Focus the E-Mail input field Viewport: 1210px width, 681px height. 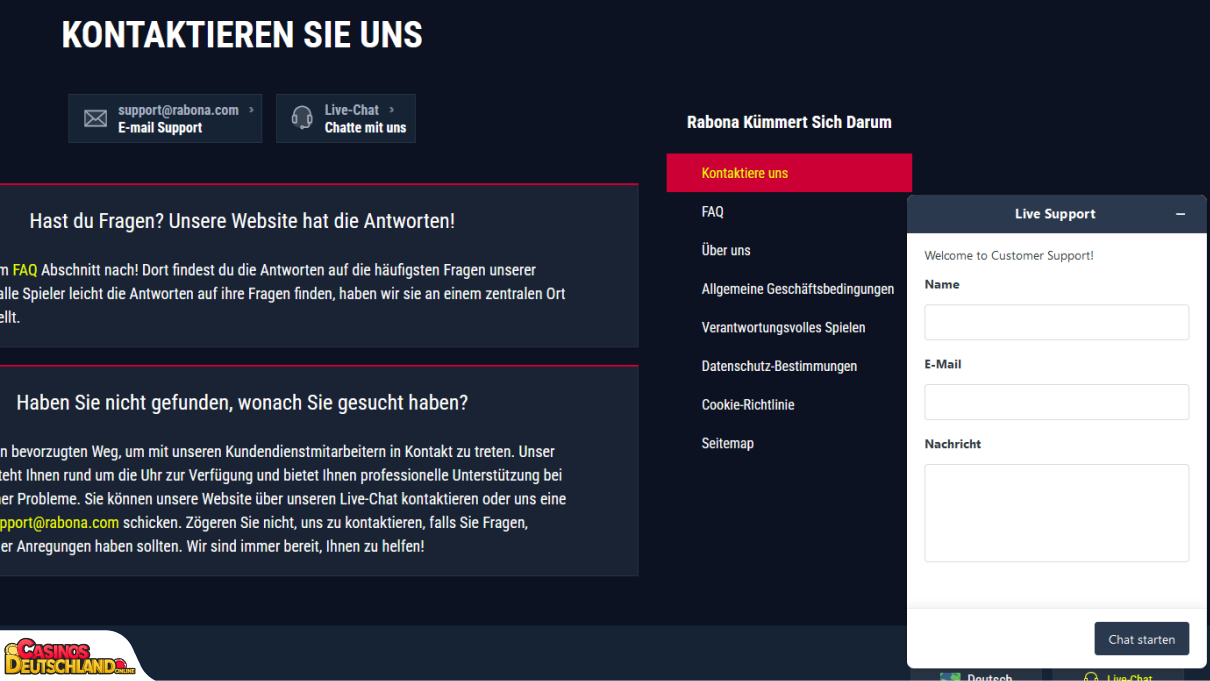(x=1056, y=402)
